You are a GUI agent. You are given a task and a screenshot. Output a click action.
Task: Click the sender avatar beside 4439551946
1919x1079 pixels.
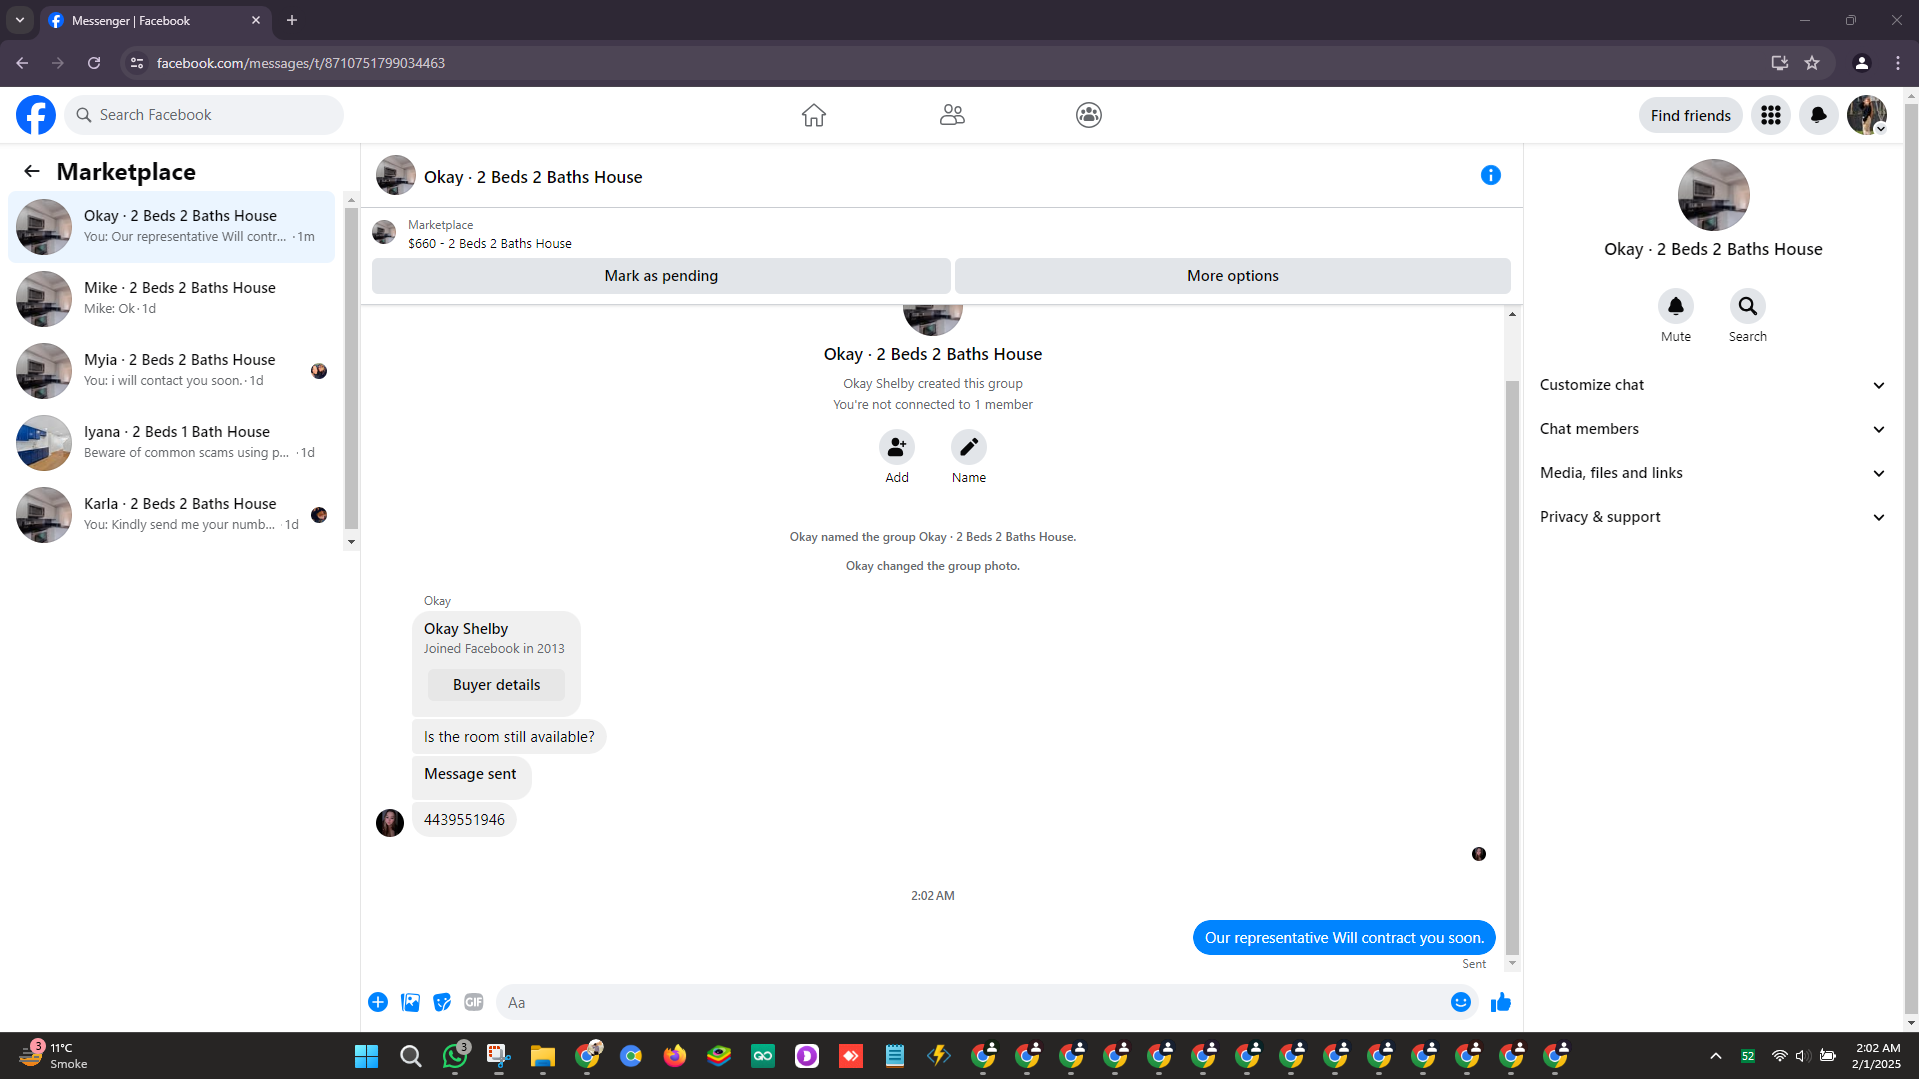click(389, 822)
